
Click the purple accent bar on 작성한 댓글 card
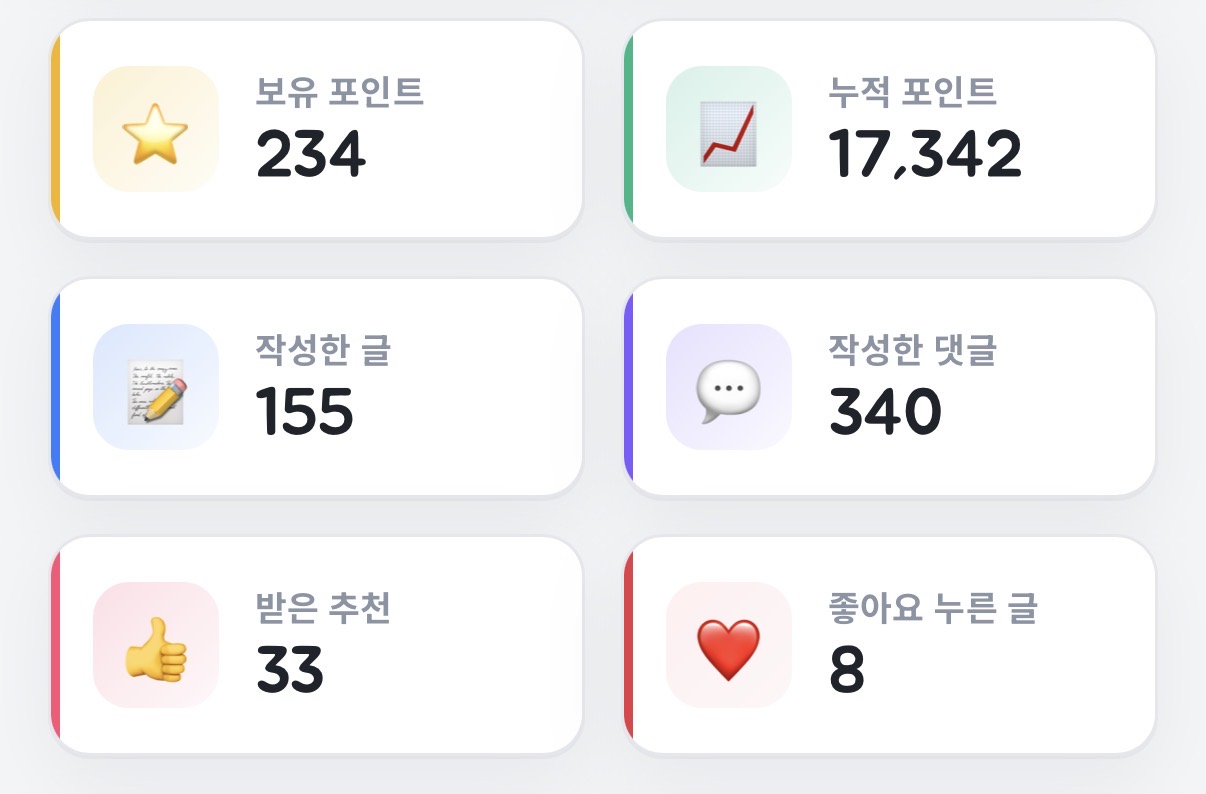[x=628, y=387]
